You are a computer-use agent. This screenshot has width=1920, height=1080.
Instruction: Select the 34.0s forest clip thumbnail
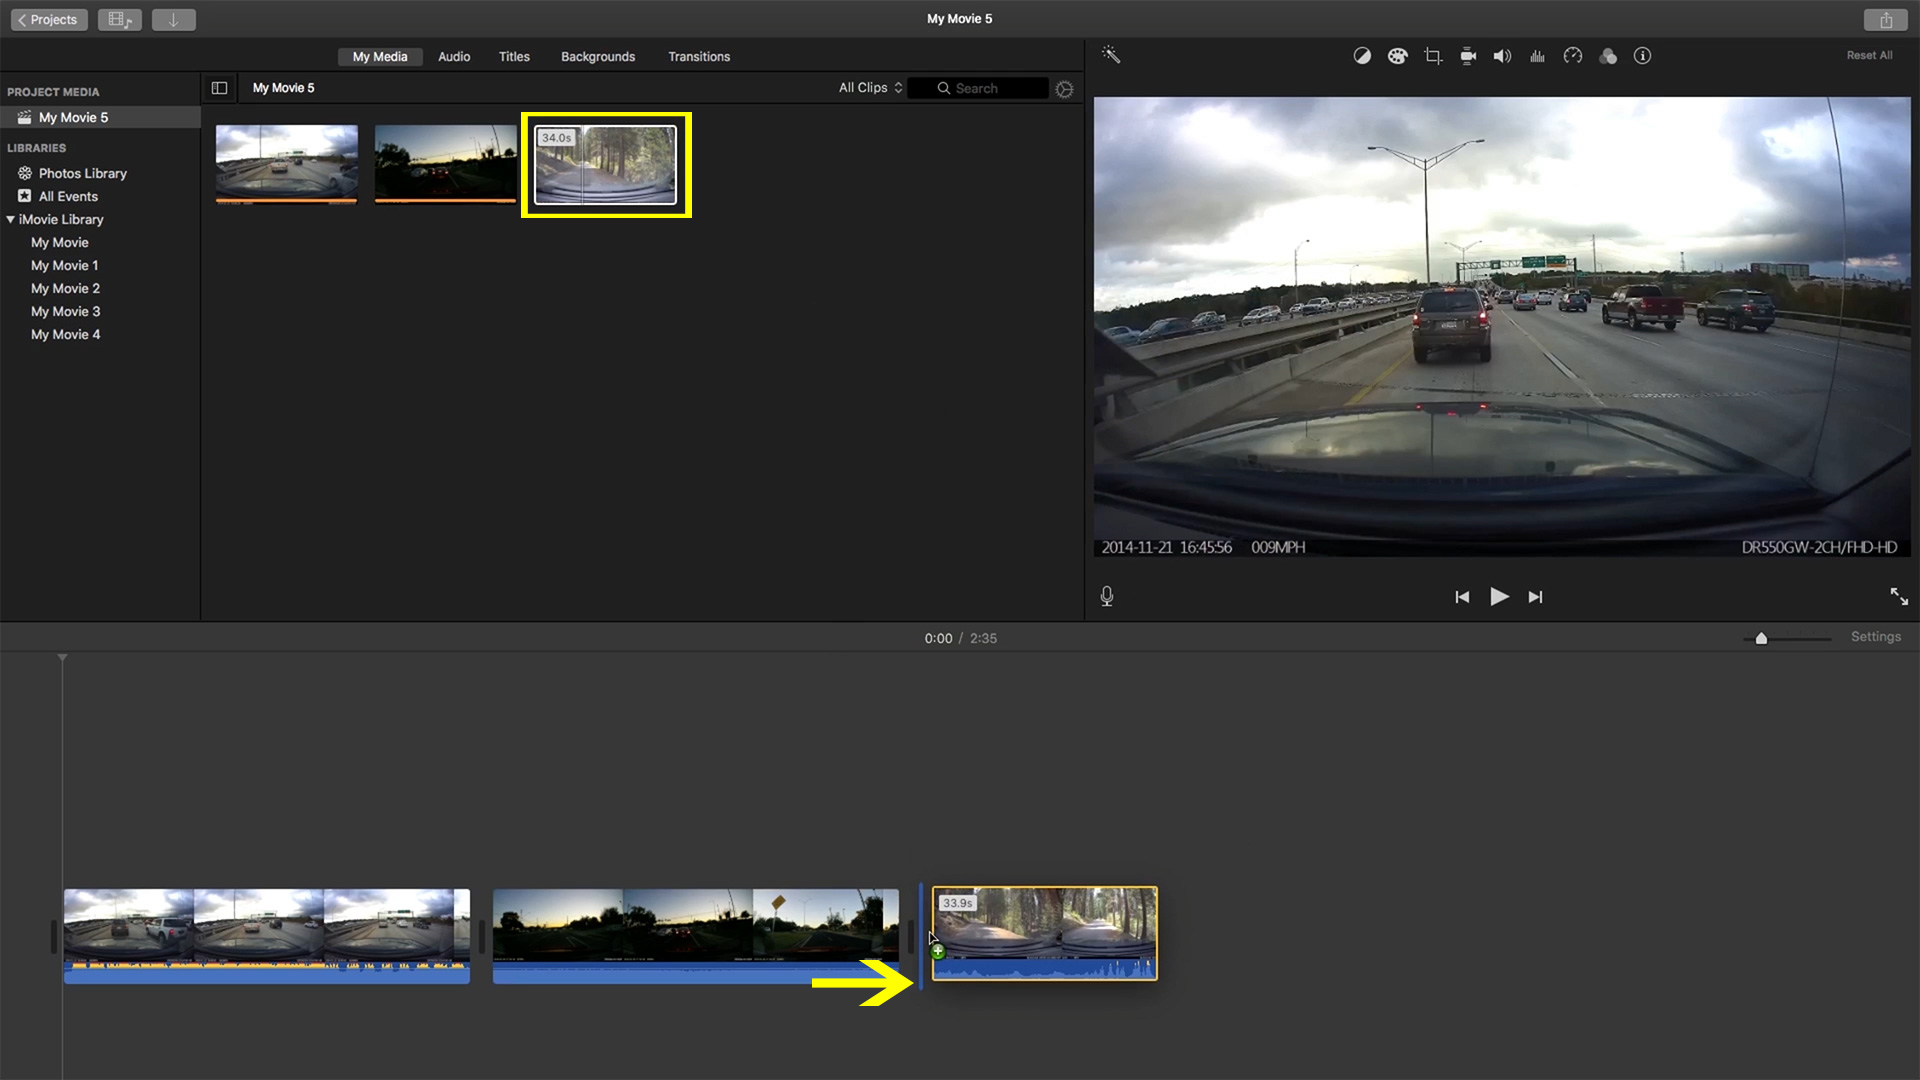[605, 165]
